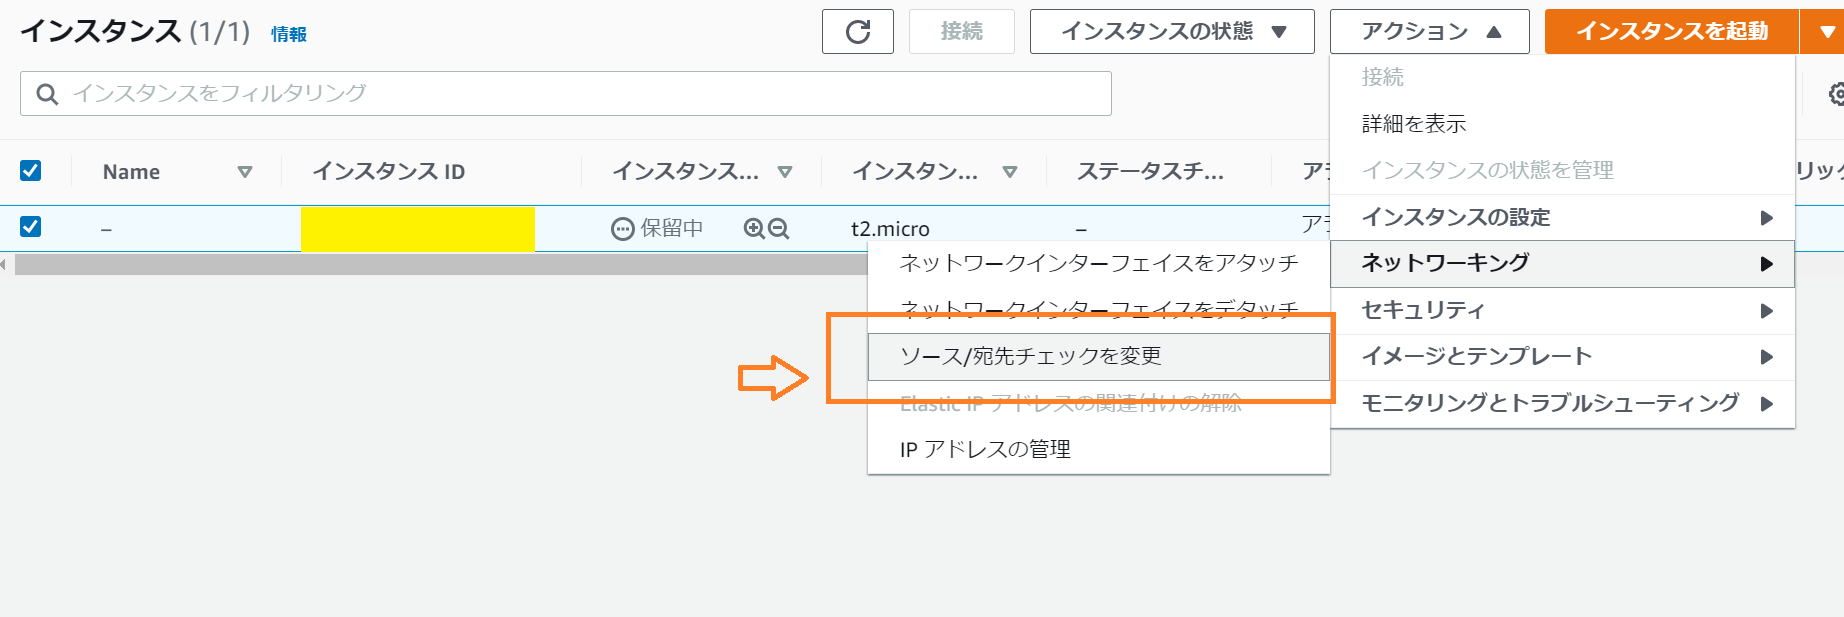Screen dimensions: 1844x617
Task: Click the 接続 button in toolbar
Action: click(x=961, y=32)
